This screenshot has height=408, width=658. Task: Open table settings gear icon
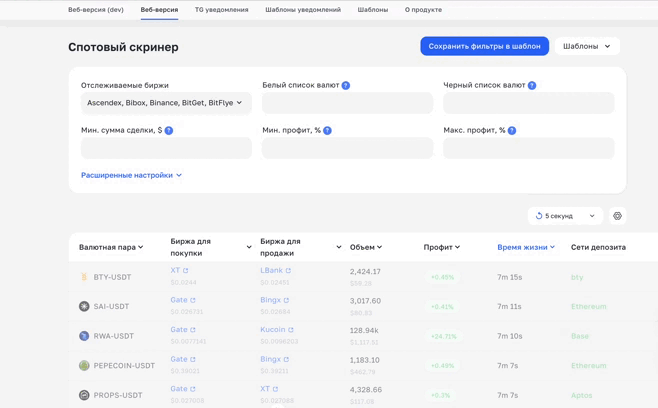[617, 216]
